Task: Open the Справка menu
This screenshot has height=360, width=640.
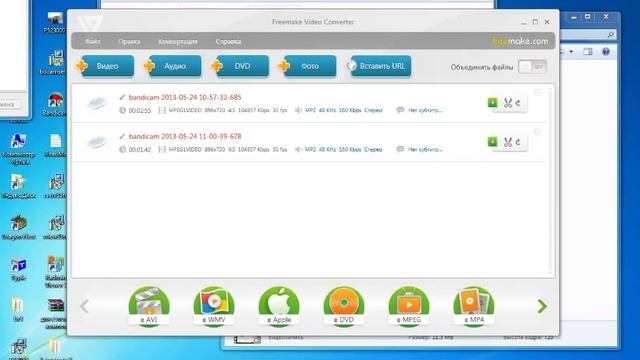Action: tap(228, 42)
